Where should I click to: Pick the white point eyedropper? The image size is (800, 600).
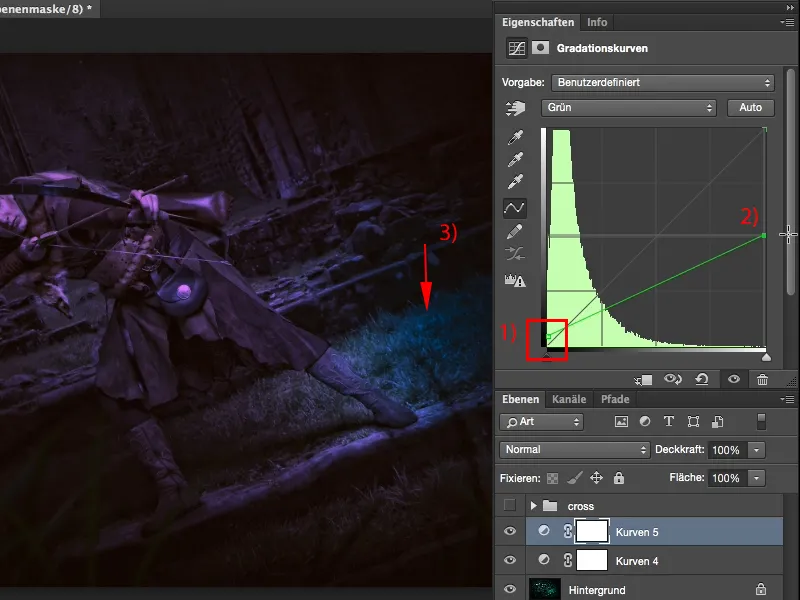[x=515, y=182]
